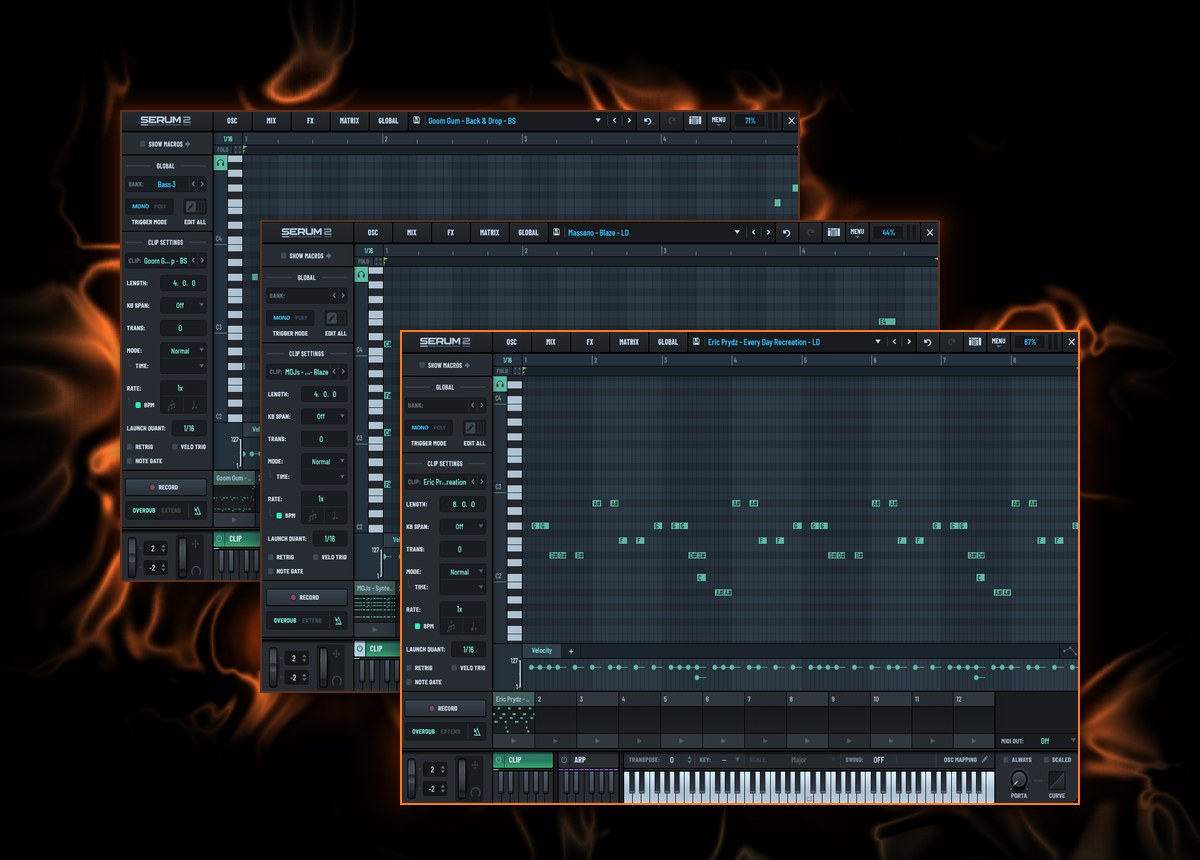Go to next preset in the Eric Prydz window
This screenshot has width=1200, height=860.
908,342
